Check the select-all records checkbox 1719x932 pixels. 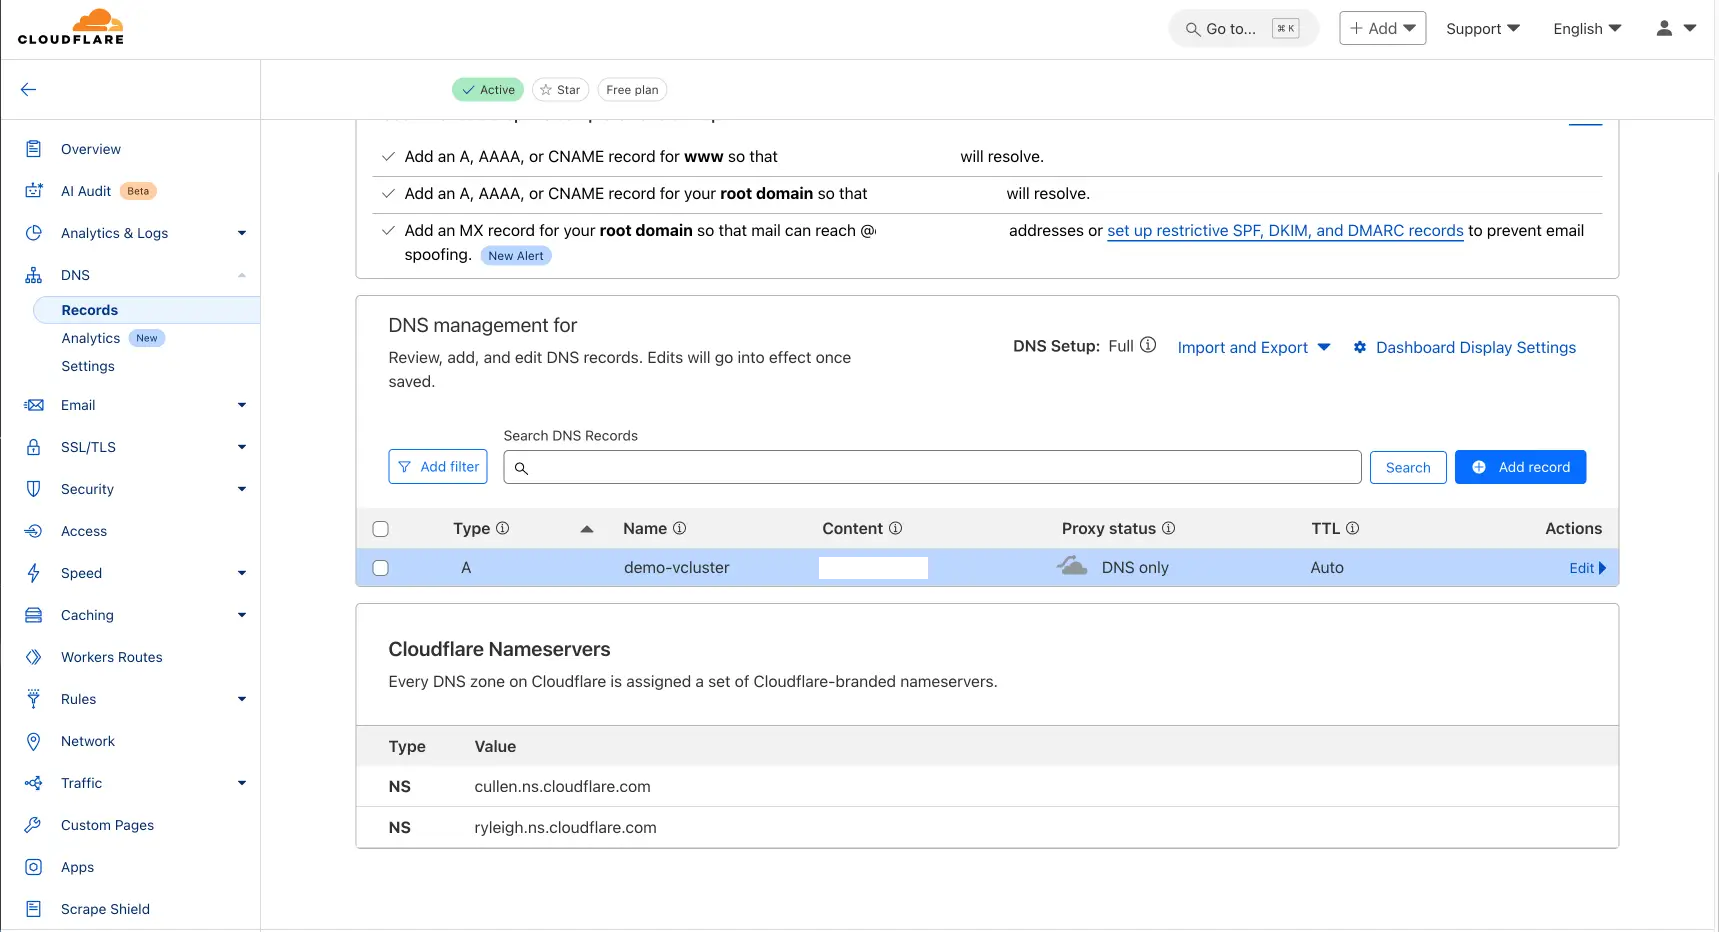(381, 529)
